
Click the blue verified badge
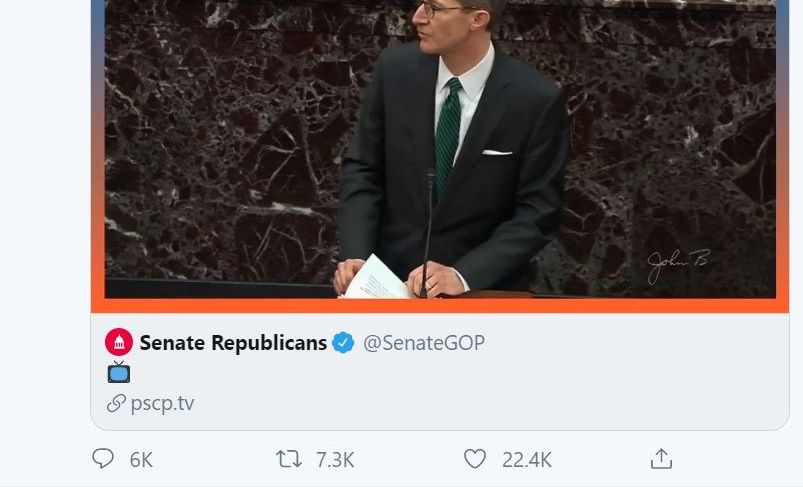[x=344, y=343]
